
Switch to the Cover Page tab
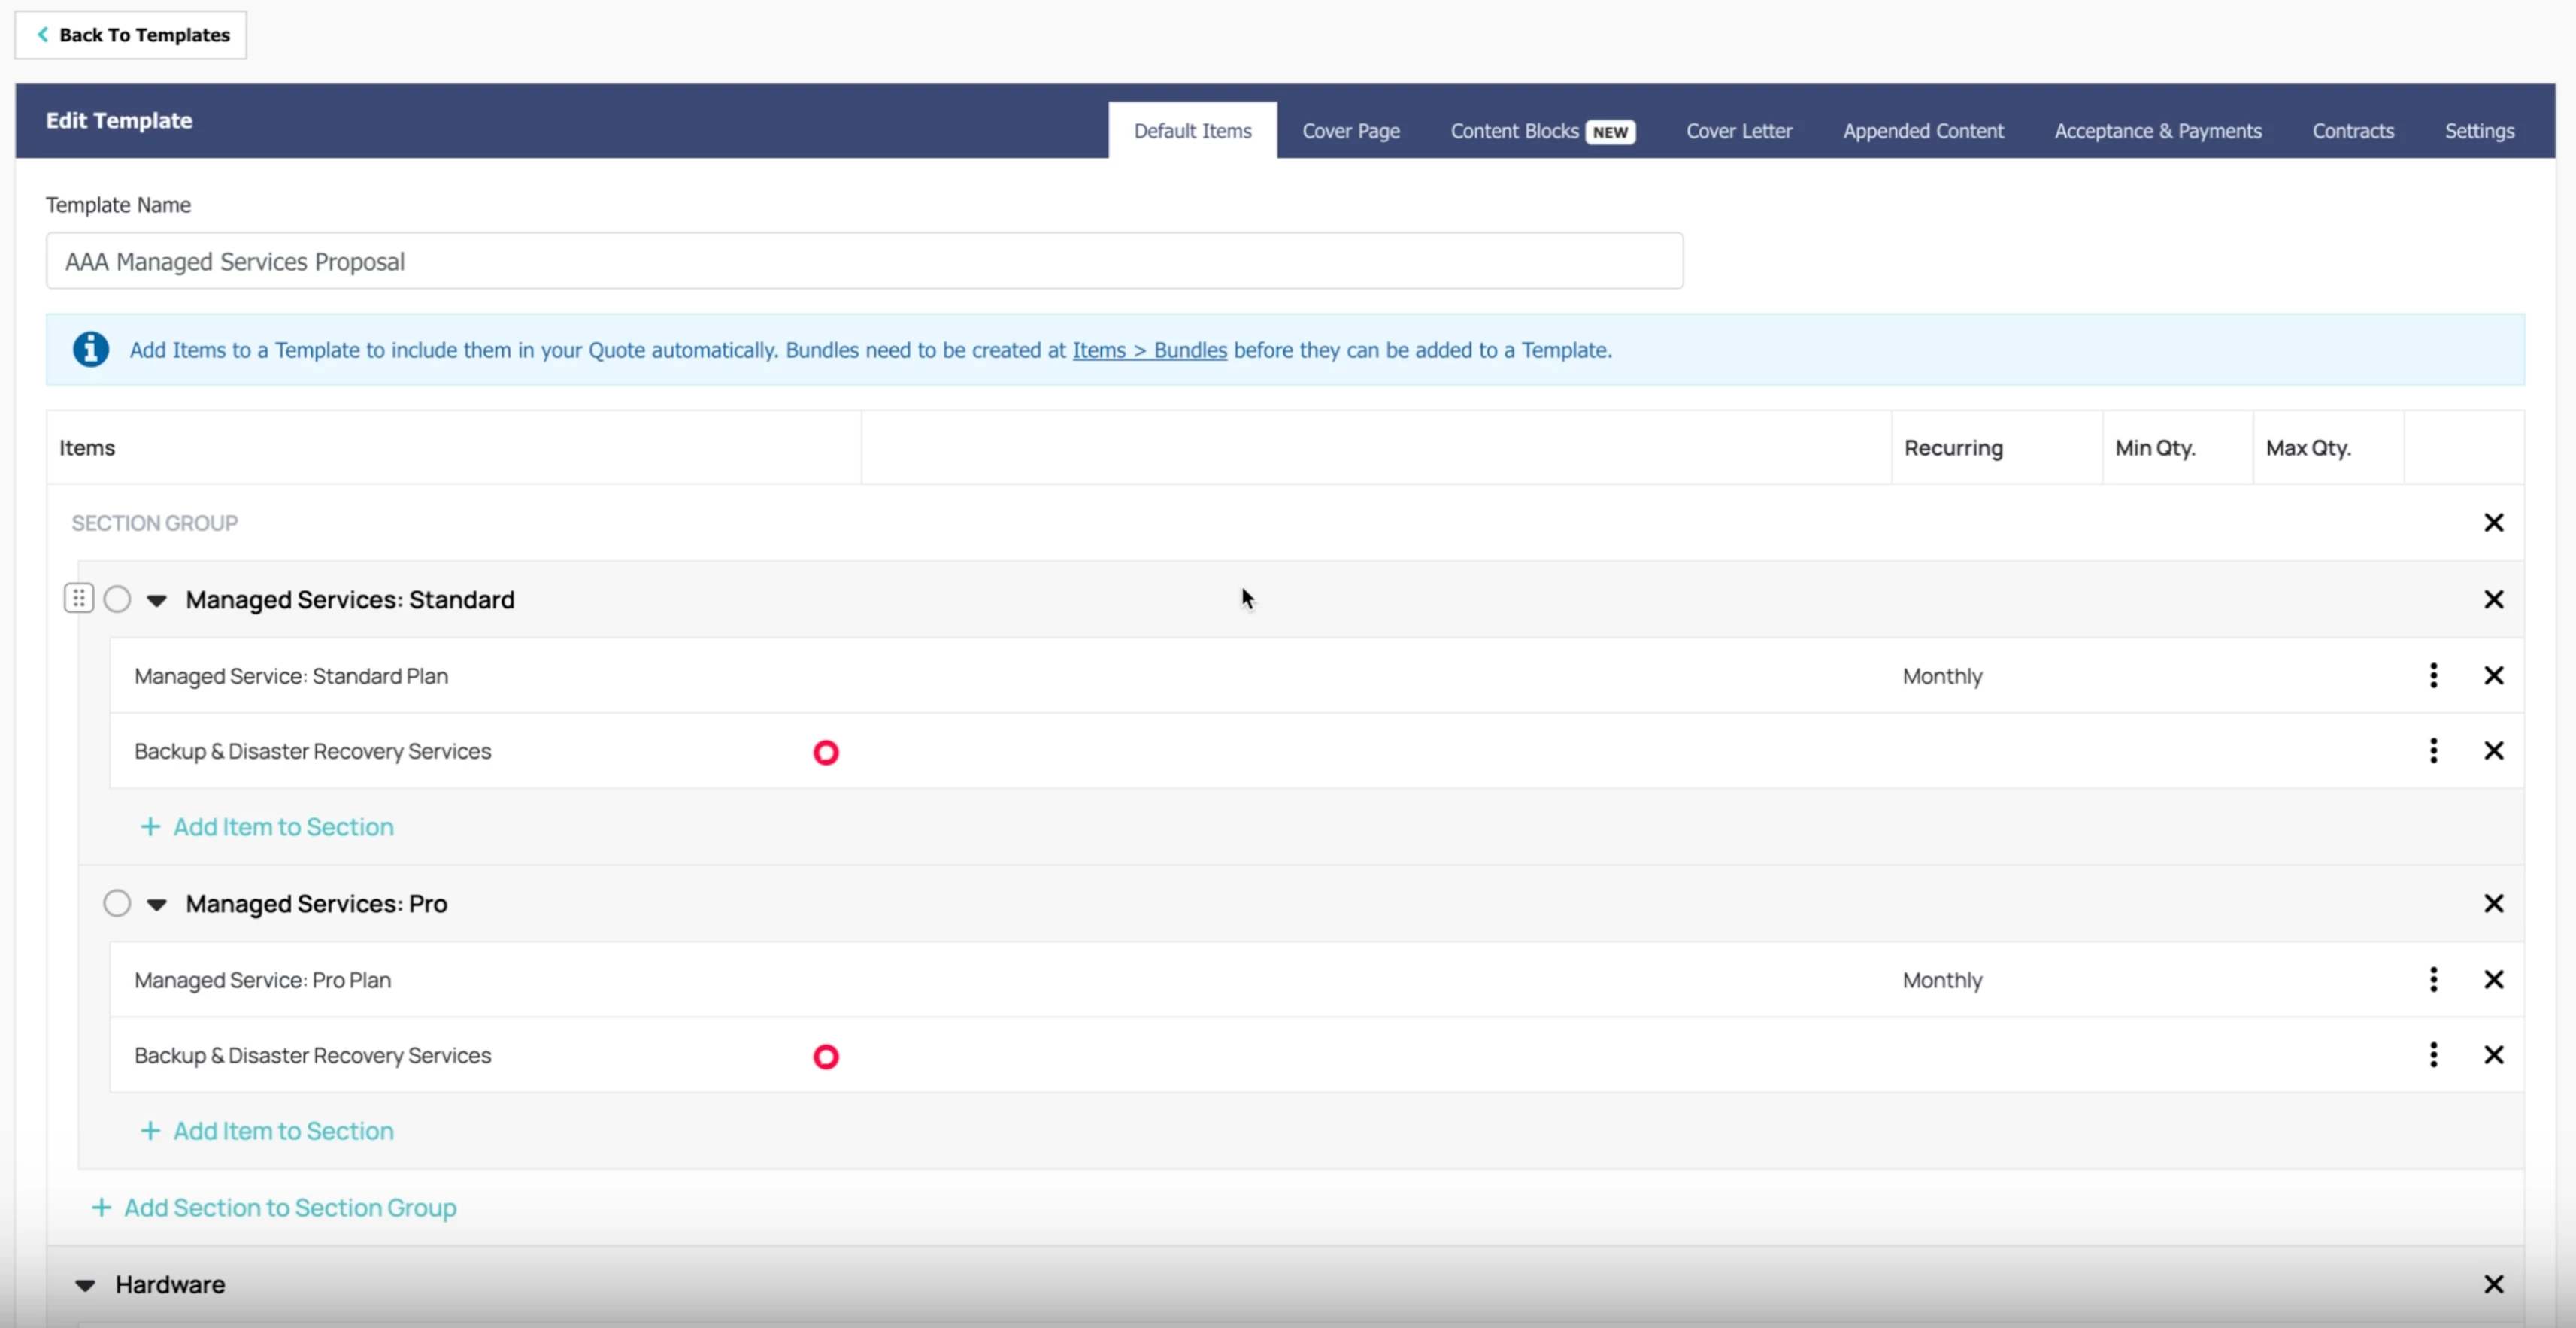coord(1350,131)
